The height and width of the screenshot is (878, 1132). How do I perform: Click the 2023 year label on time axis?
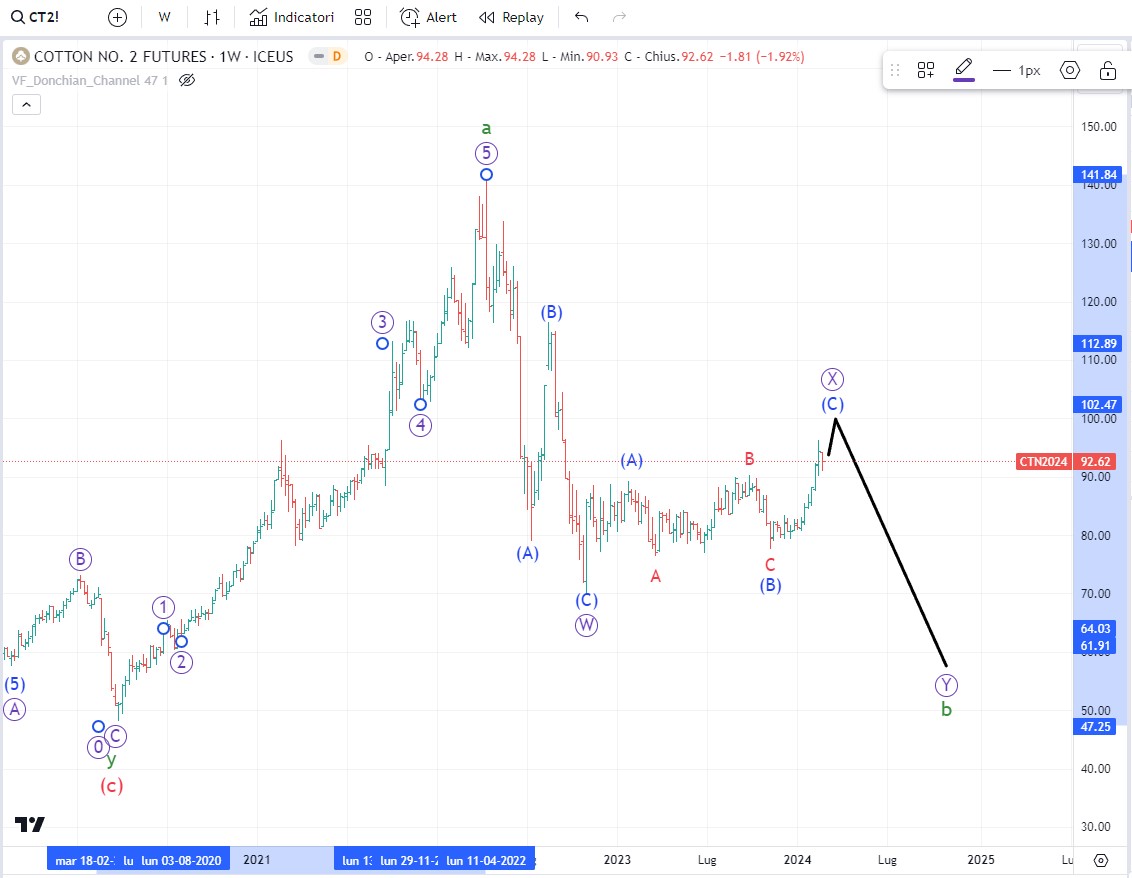(617, 860)
